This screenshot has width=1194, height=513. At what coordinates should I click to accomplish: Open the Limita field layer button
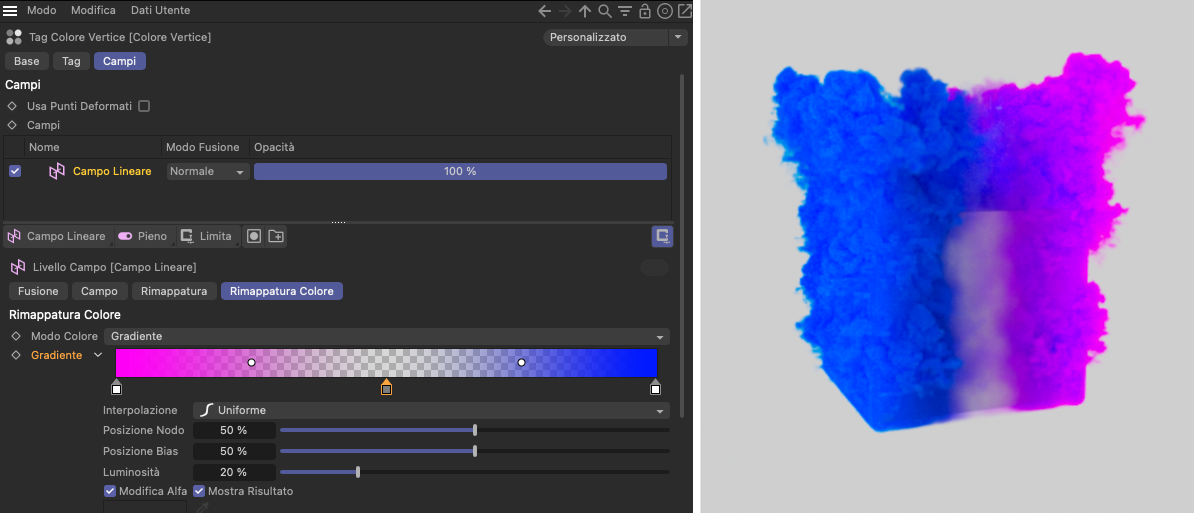(x=207, y=237)
